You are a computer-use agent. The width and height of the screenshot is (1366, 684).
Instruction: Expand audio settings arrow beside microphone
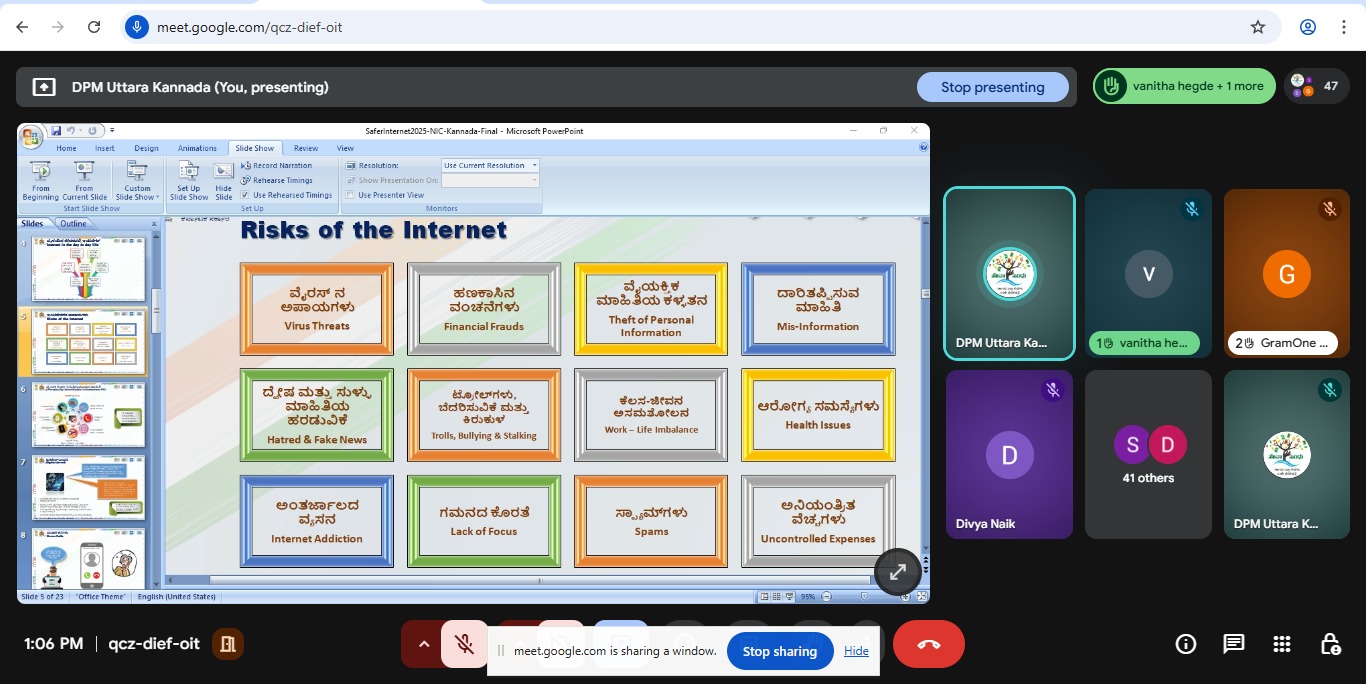click(423, 644)
